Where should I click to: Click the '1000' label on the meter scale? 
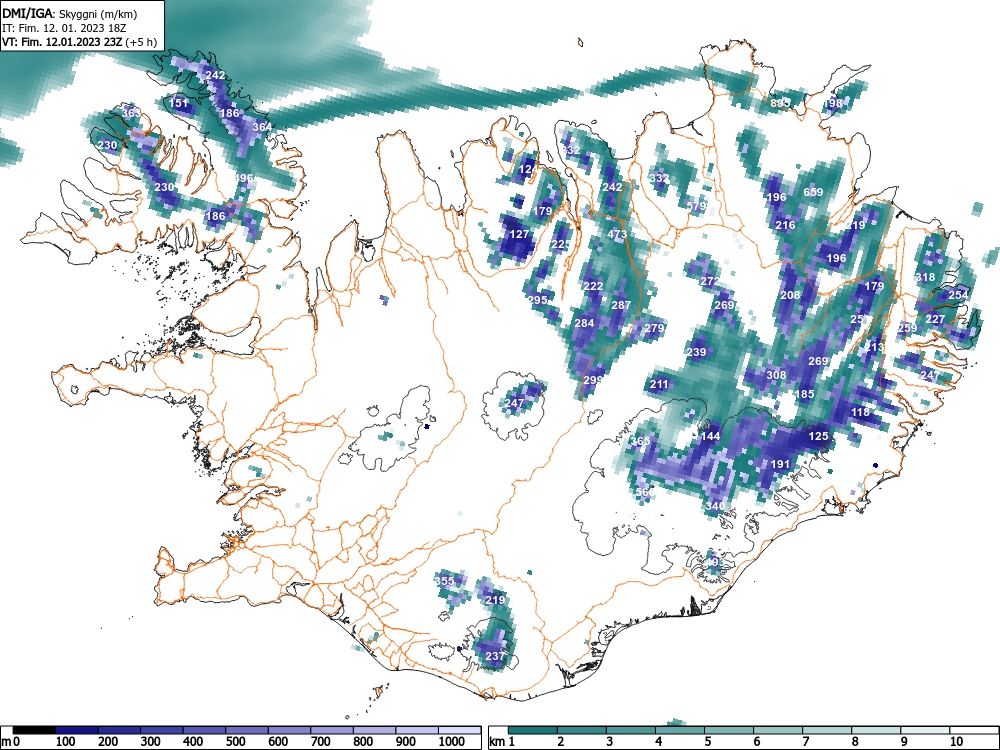coord(451,741)
